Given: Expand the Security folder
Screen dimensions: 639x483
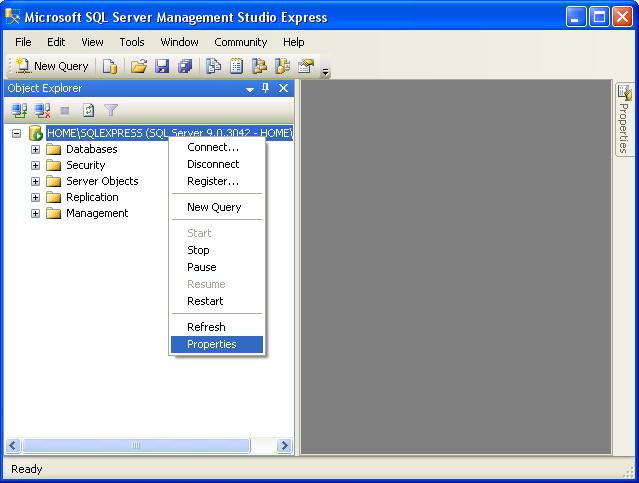Looking at the screenshot, I should (x=35, y=165).
